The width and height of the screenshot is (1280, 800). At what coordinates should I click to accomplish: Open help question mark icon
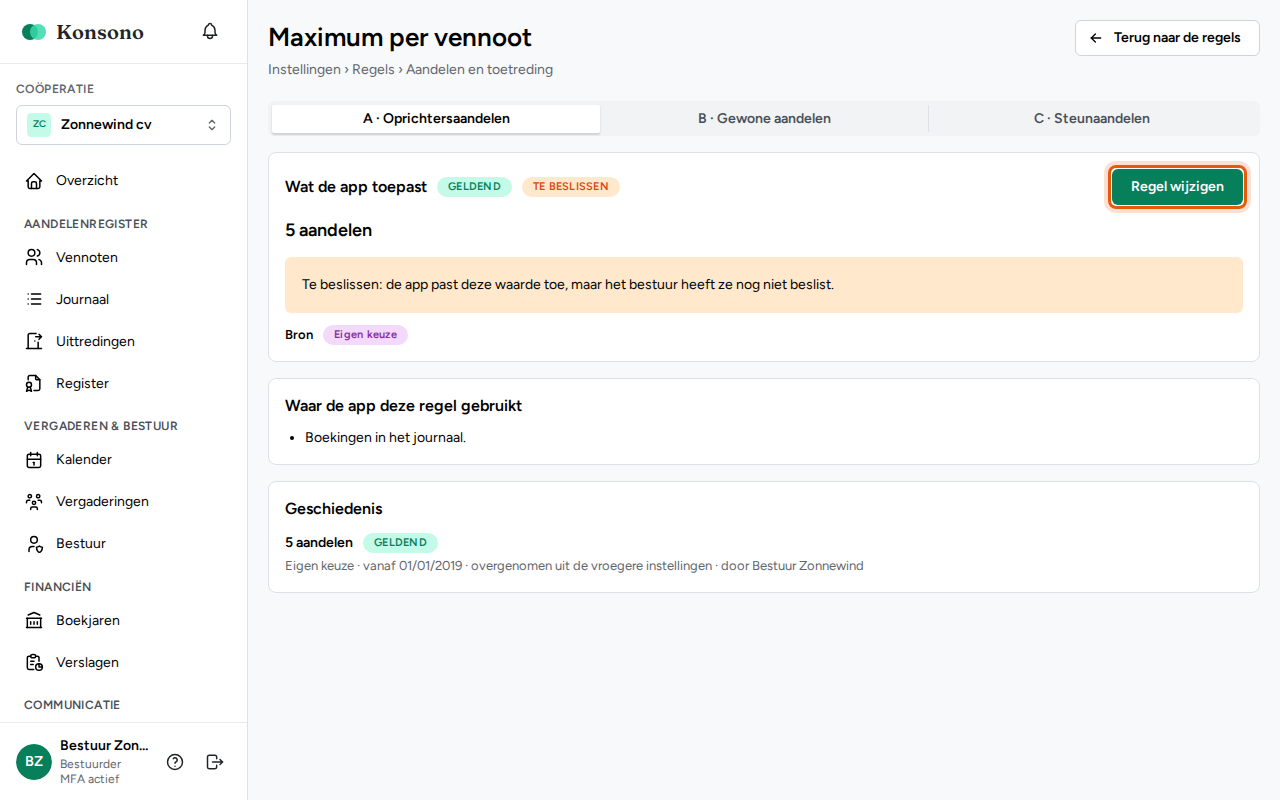[x=175, y=762]
